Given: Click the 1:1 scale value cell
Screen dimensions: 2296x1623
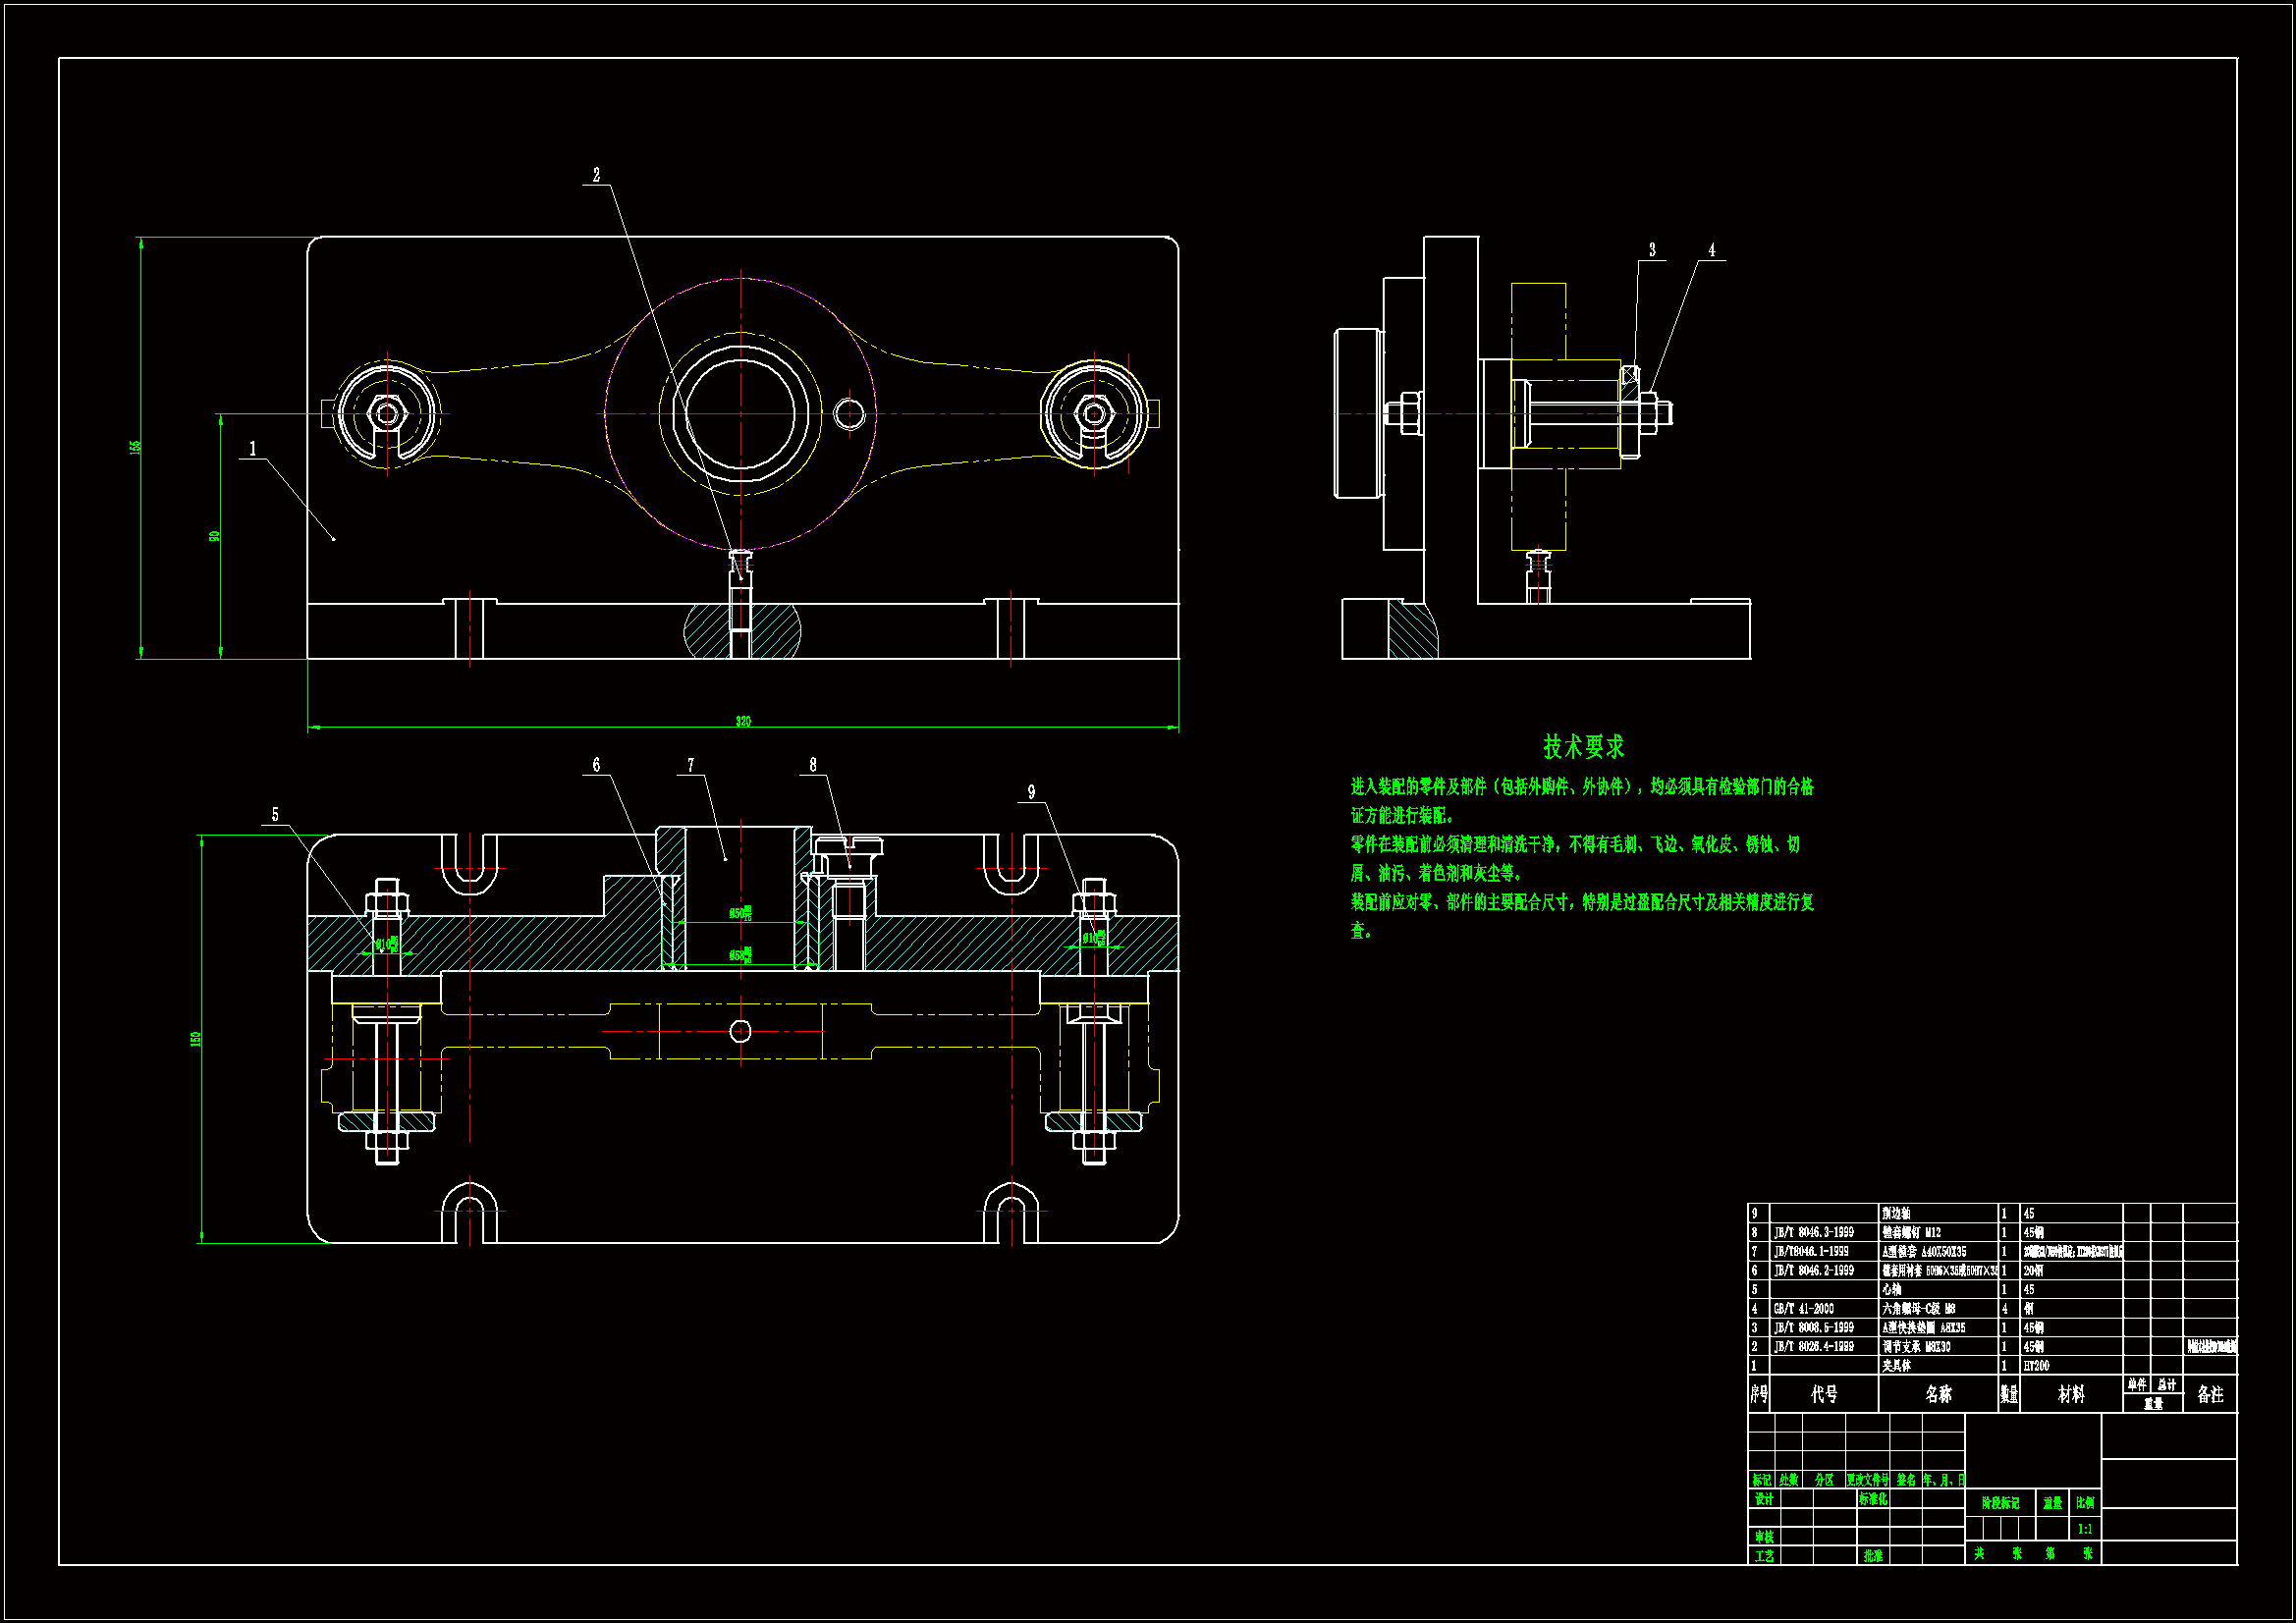Looking at the screenshot, I should (2085, 1529).
